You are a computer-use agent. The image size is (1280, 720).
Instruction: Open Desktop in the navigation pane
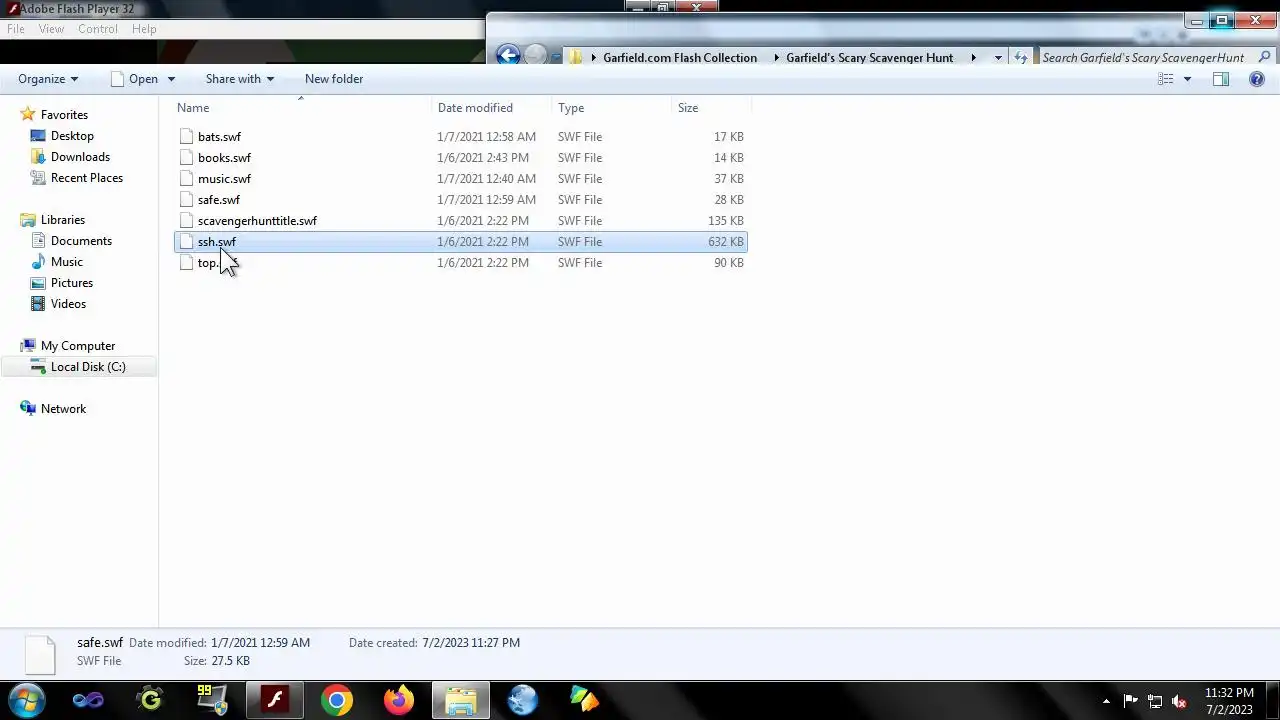coord(72,136)
